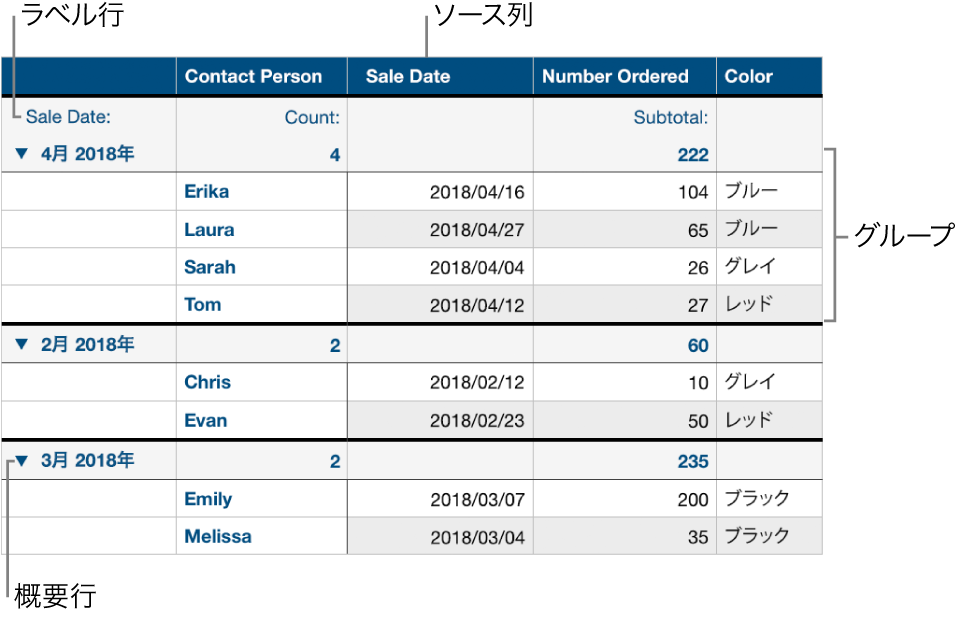Select Emily's number ordered cell 200
Screen dimensions: 969x617
(x=691, y=499)
